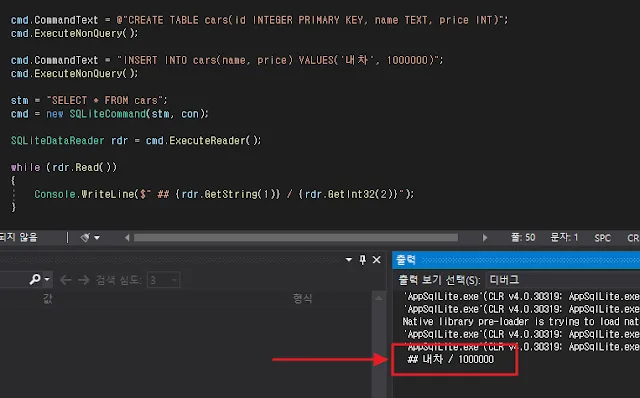Expand the code cleanup dropdown arrow
This screenshot has width=640, height=398.
[97, 238]
